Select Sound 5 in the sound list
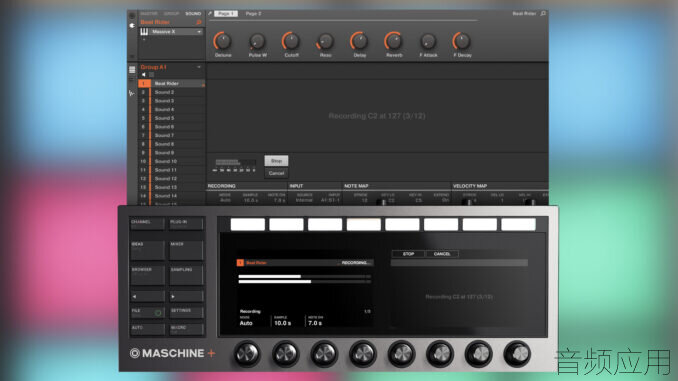The width and height of the screenshot is (678, 381). click(x=172, y=118)
